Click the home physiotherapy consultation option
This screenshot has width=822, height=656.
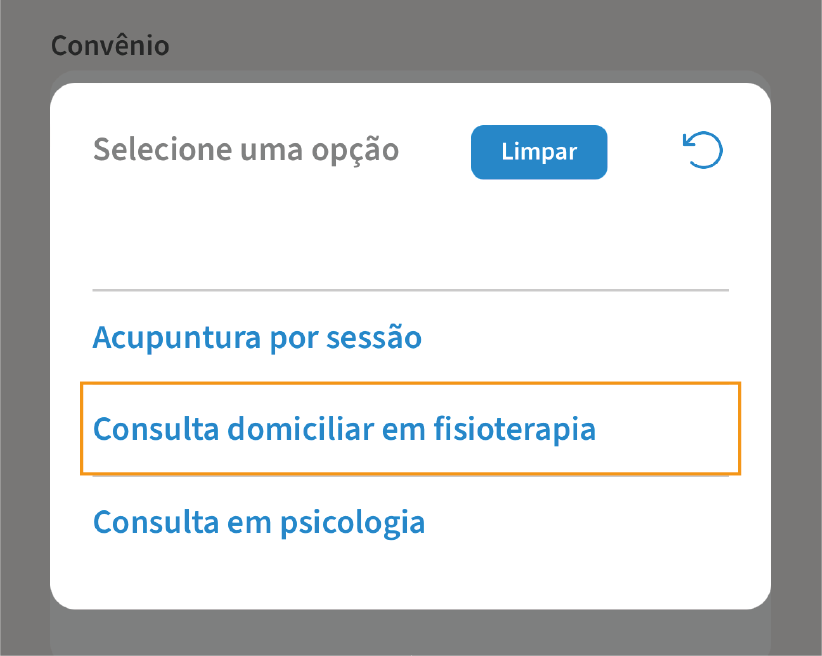(x=344, y=428)
